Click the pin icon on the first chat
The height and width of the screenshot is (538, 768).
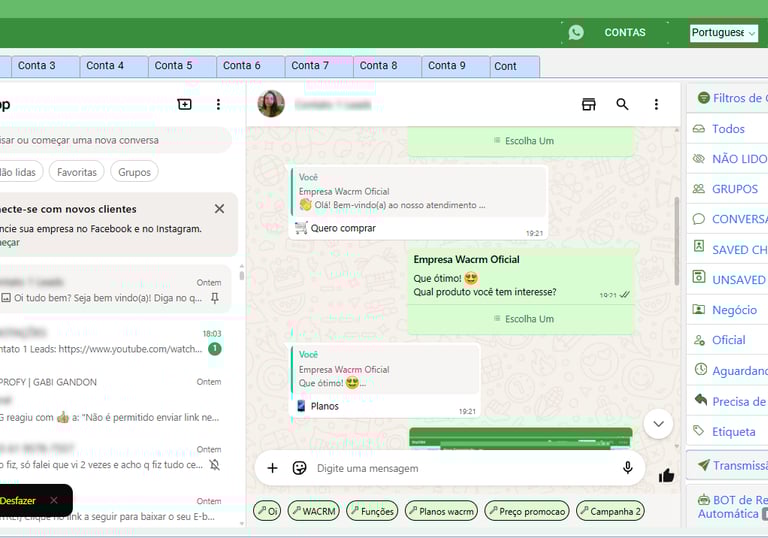pos(215,298)
